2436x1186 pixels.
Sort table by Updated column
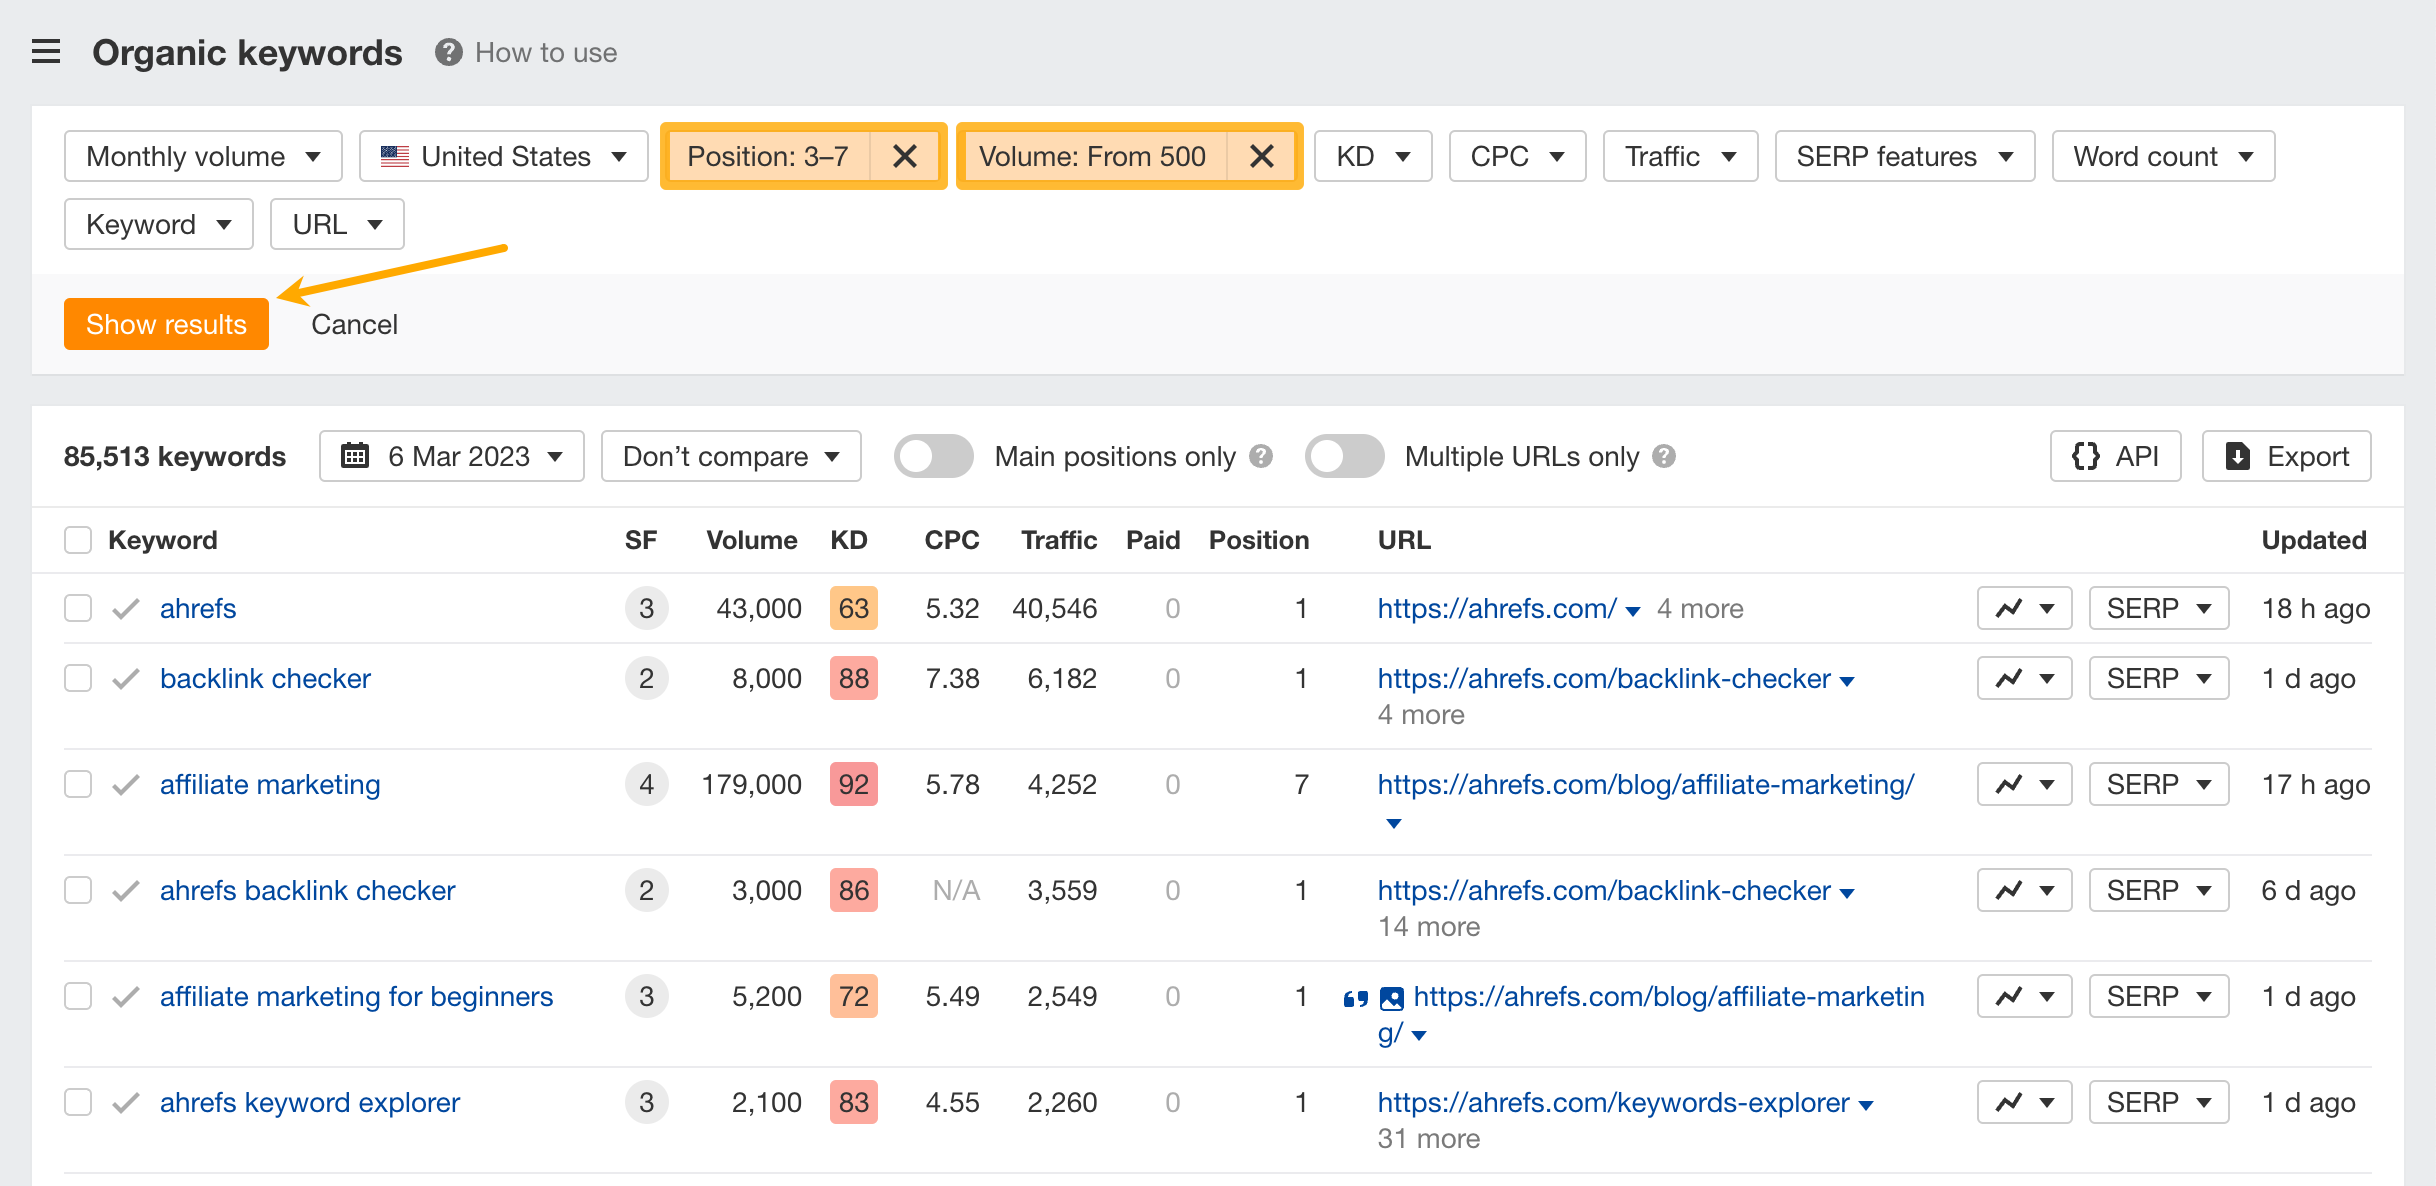[2314, 540]
